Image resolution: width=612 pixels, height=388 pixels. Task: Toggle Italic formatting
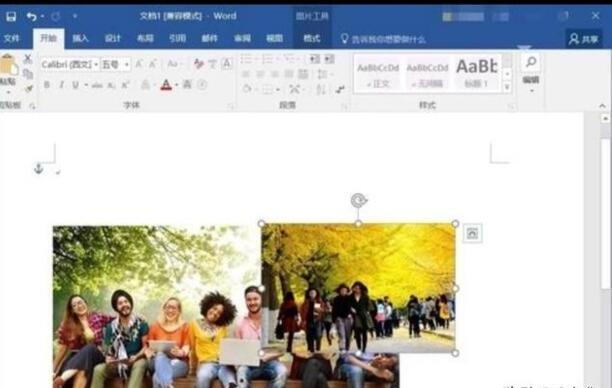pos(61,85)
